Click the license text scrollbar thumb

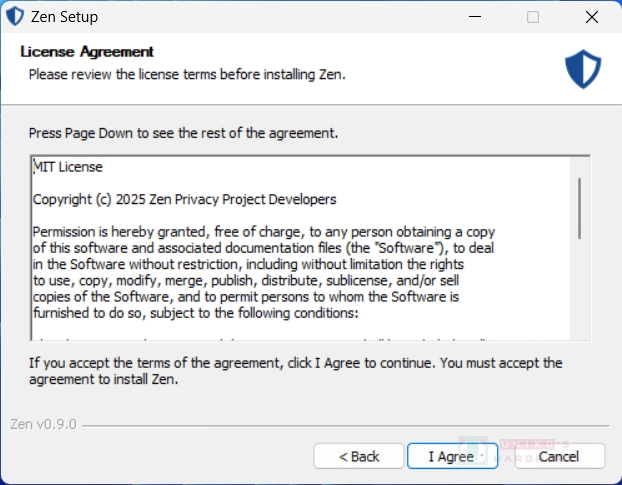point(580,208)
